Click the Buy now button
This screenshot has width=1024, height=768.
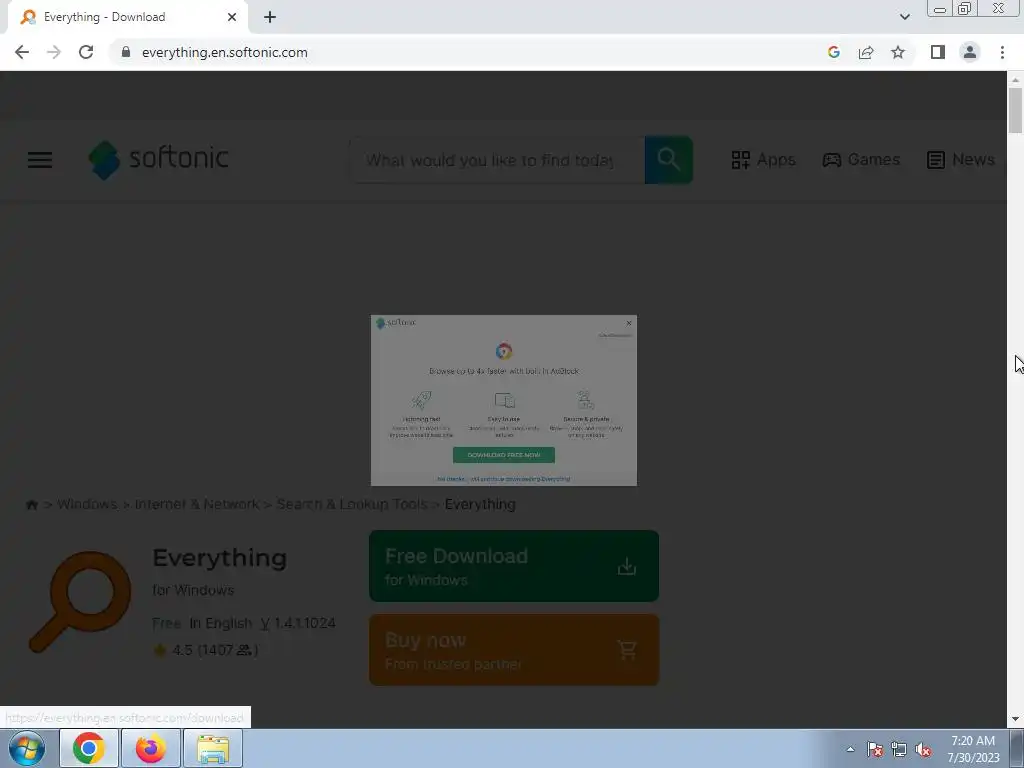(x=514, y=650)
